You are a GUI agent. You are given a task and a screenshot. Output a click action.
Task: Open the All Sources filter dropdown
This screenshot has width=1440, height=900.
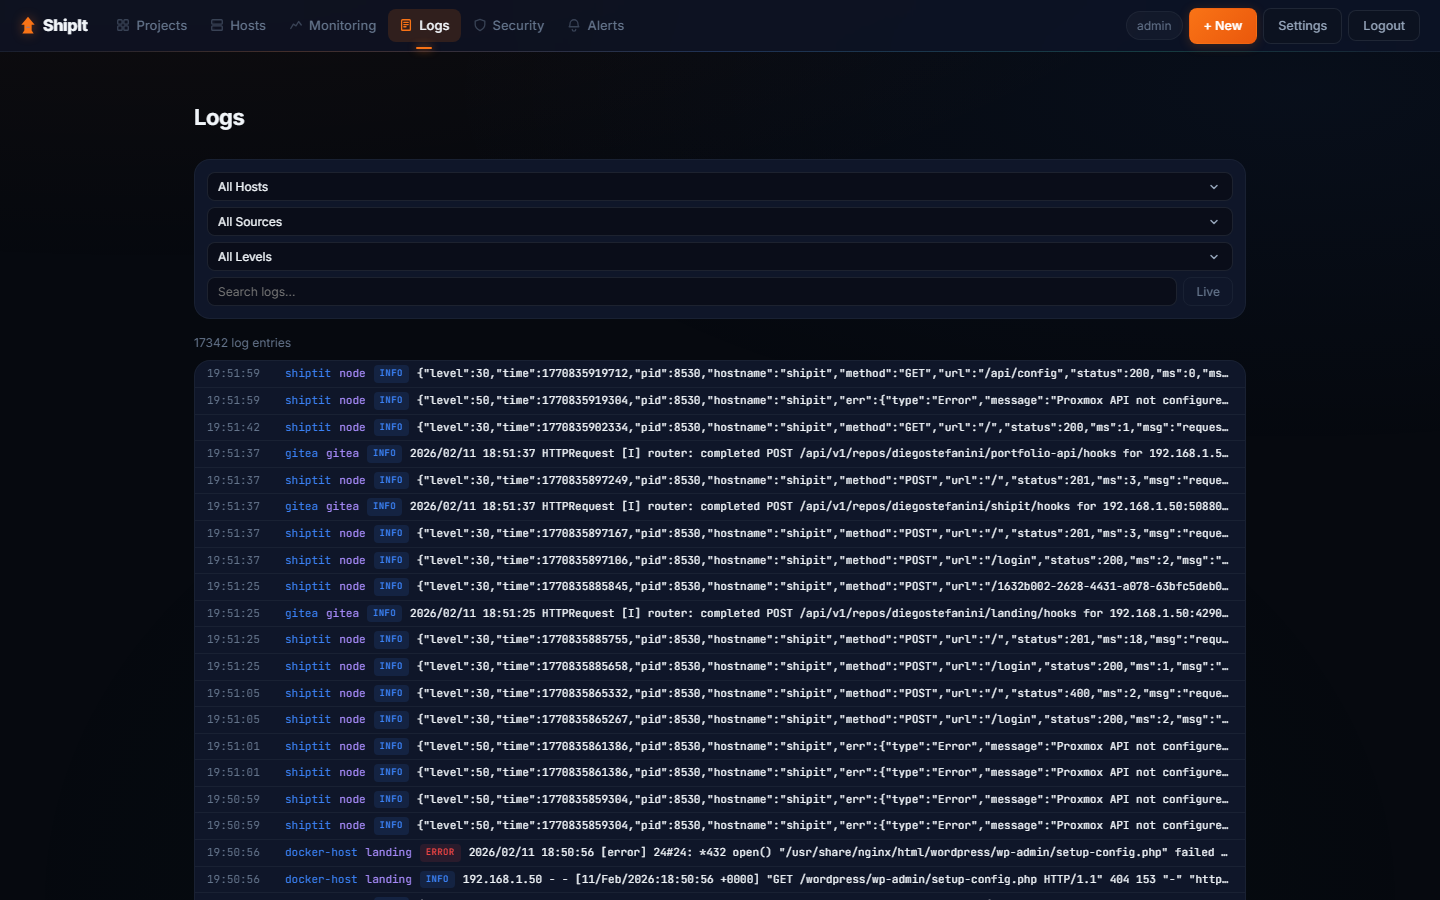coord(719,222)
